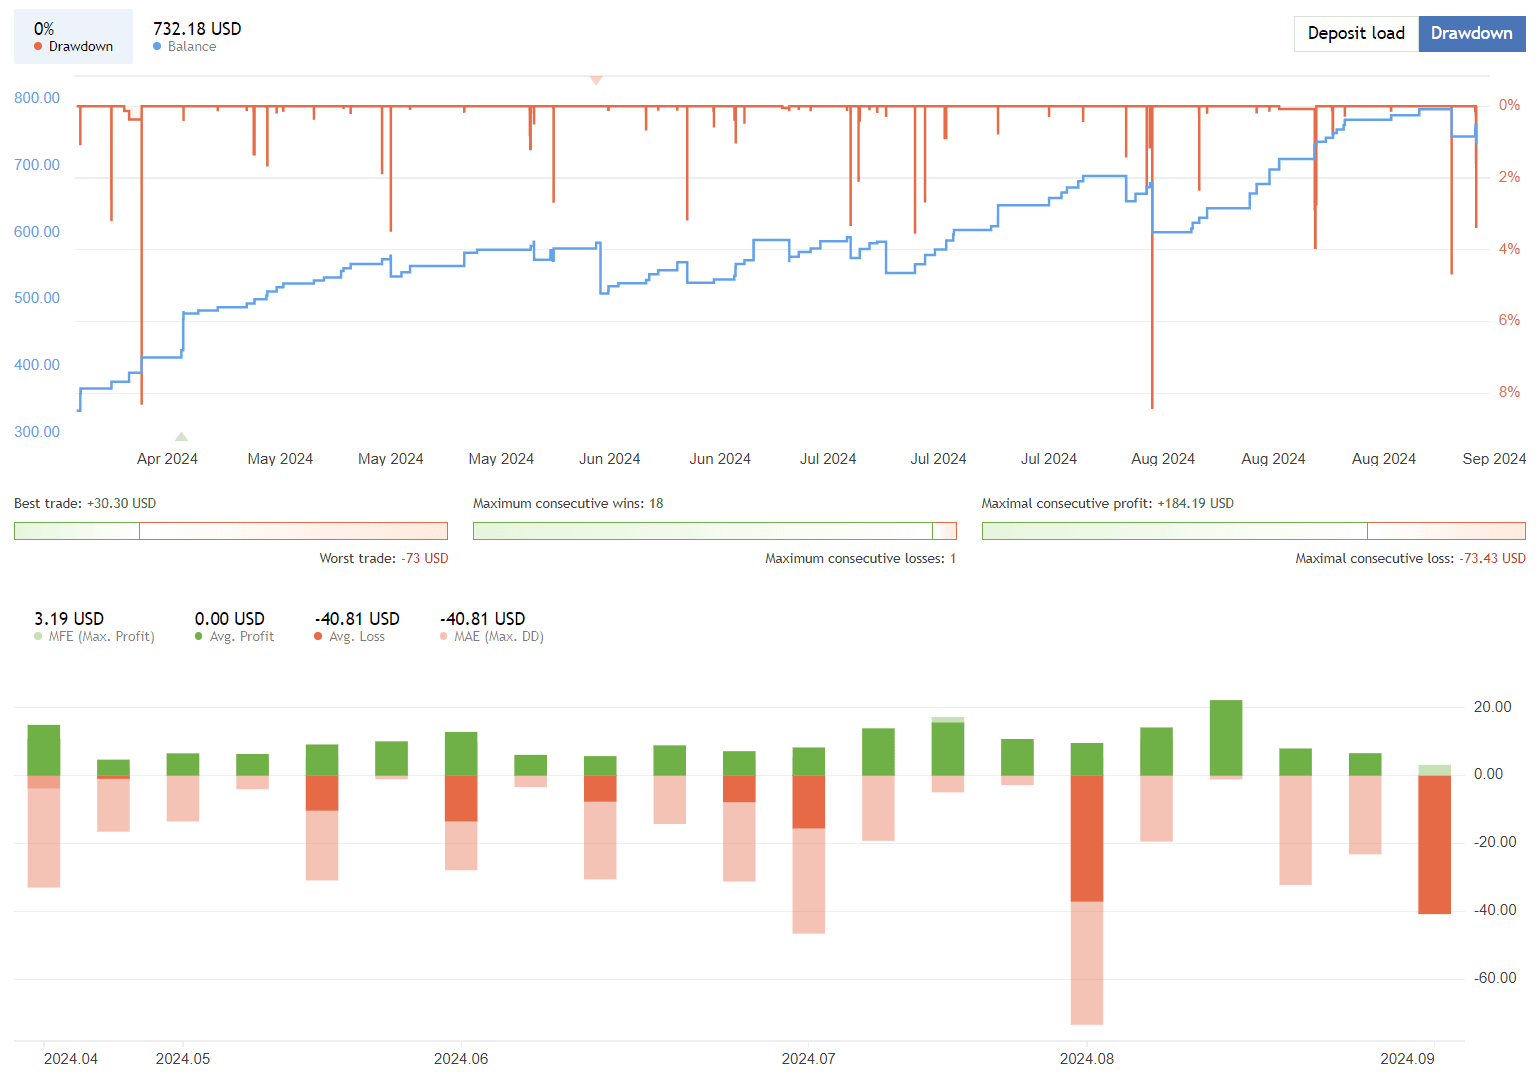Click the consecutive wins progress bar
The height and width of the screenshot is (1078, 1538).
(x=714, y=530)
